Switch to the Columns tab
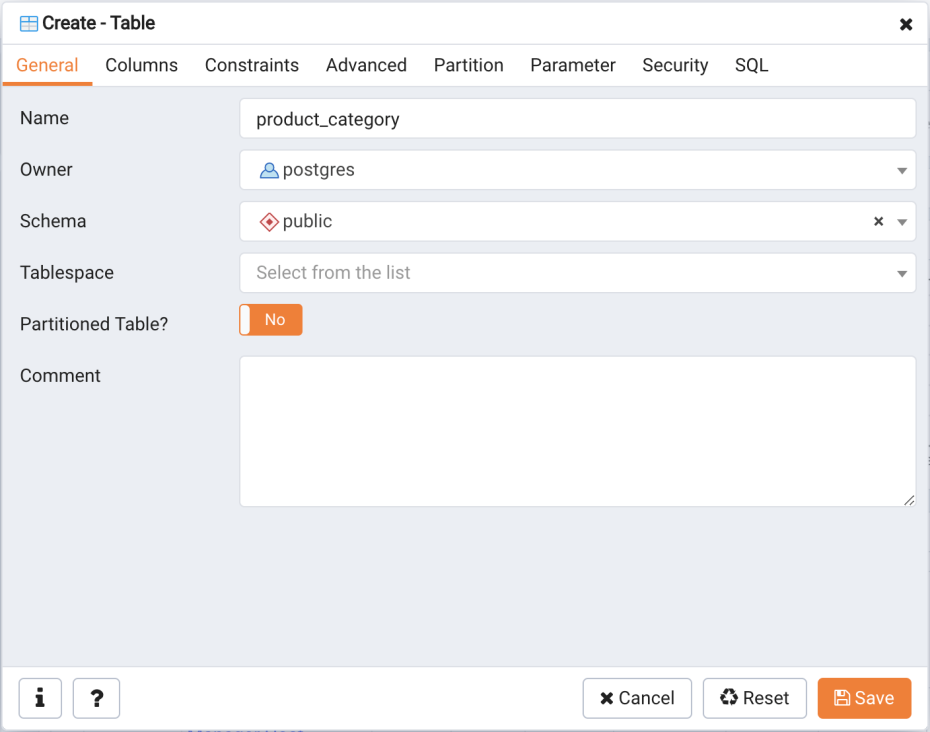Image resolution: width=930 pixels, height=732 pixels. click(142, 65)
